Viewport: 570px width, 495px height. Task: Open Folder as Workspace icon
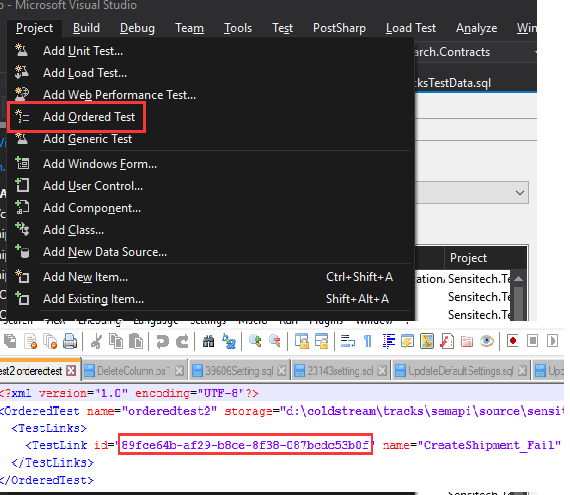click(467, 342)
